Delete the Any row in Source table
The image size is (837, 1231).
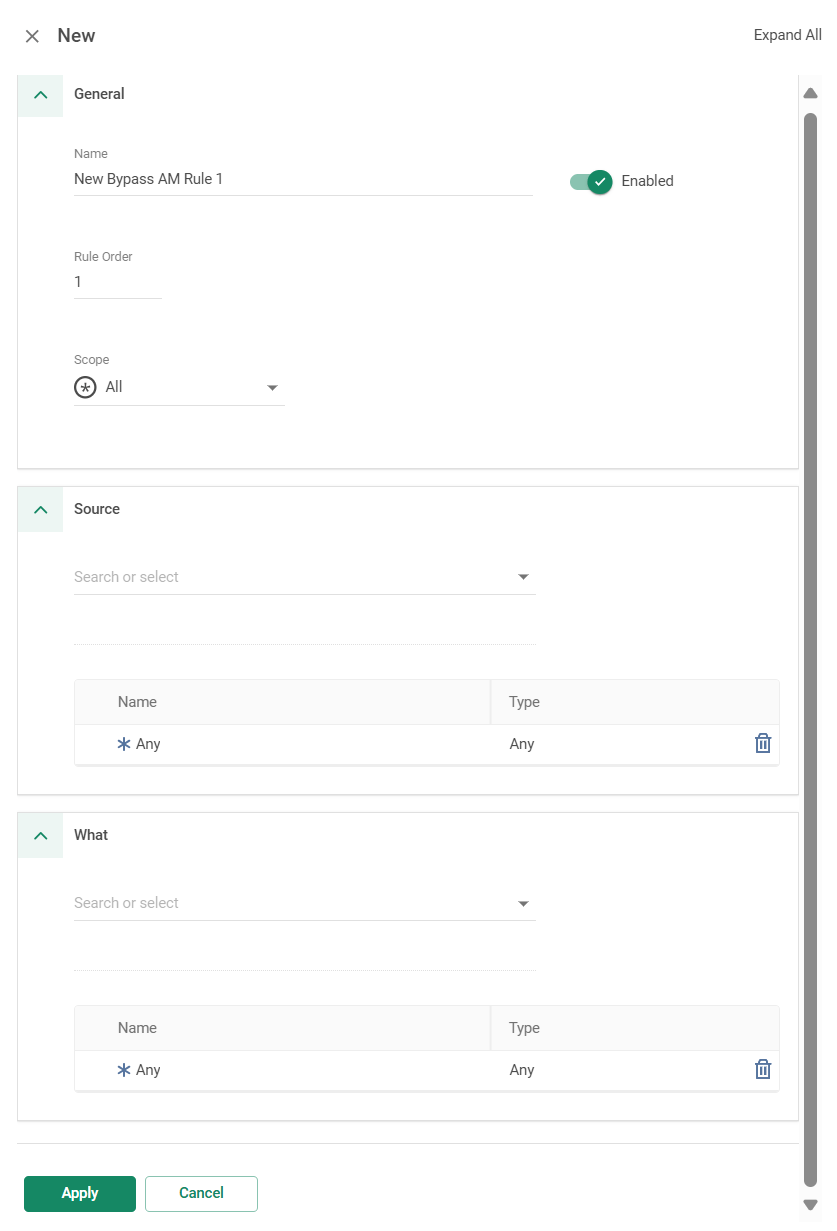pyautogui.click(x=763, y=743)
